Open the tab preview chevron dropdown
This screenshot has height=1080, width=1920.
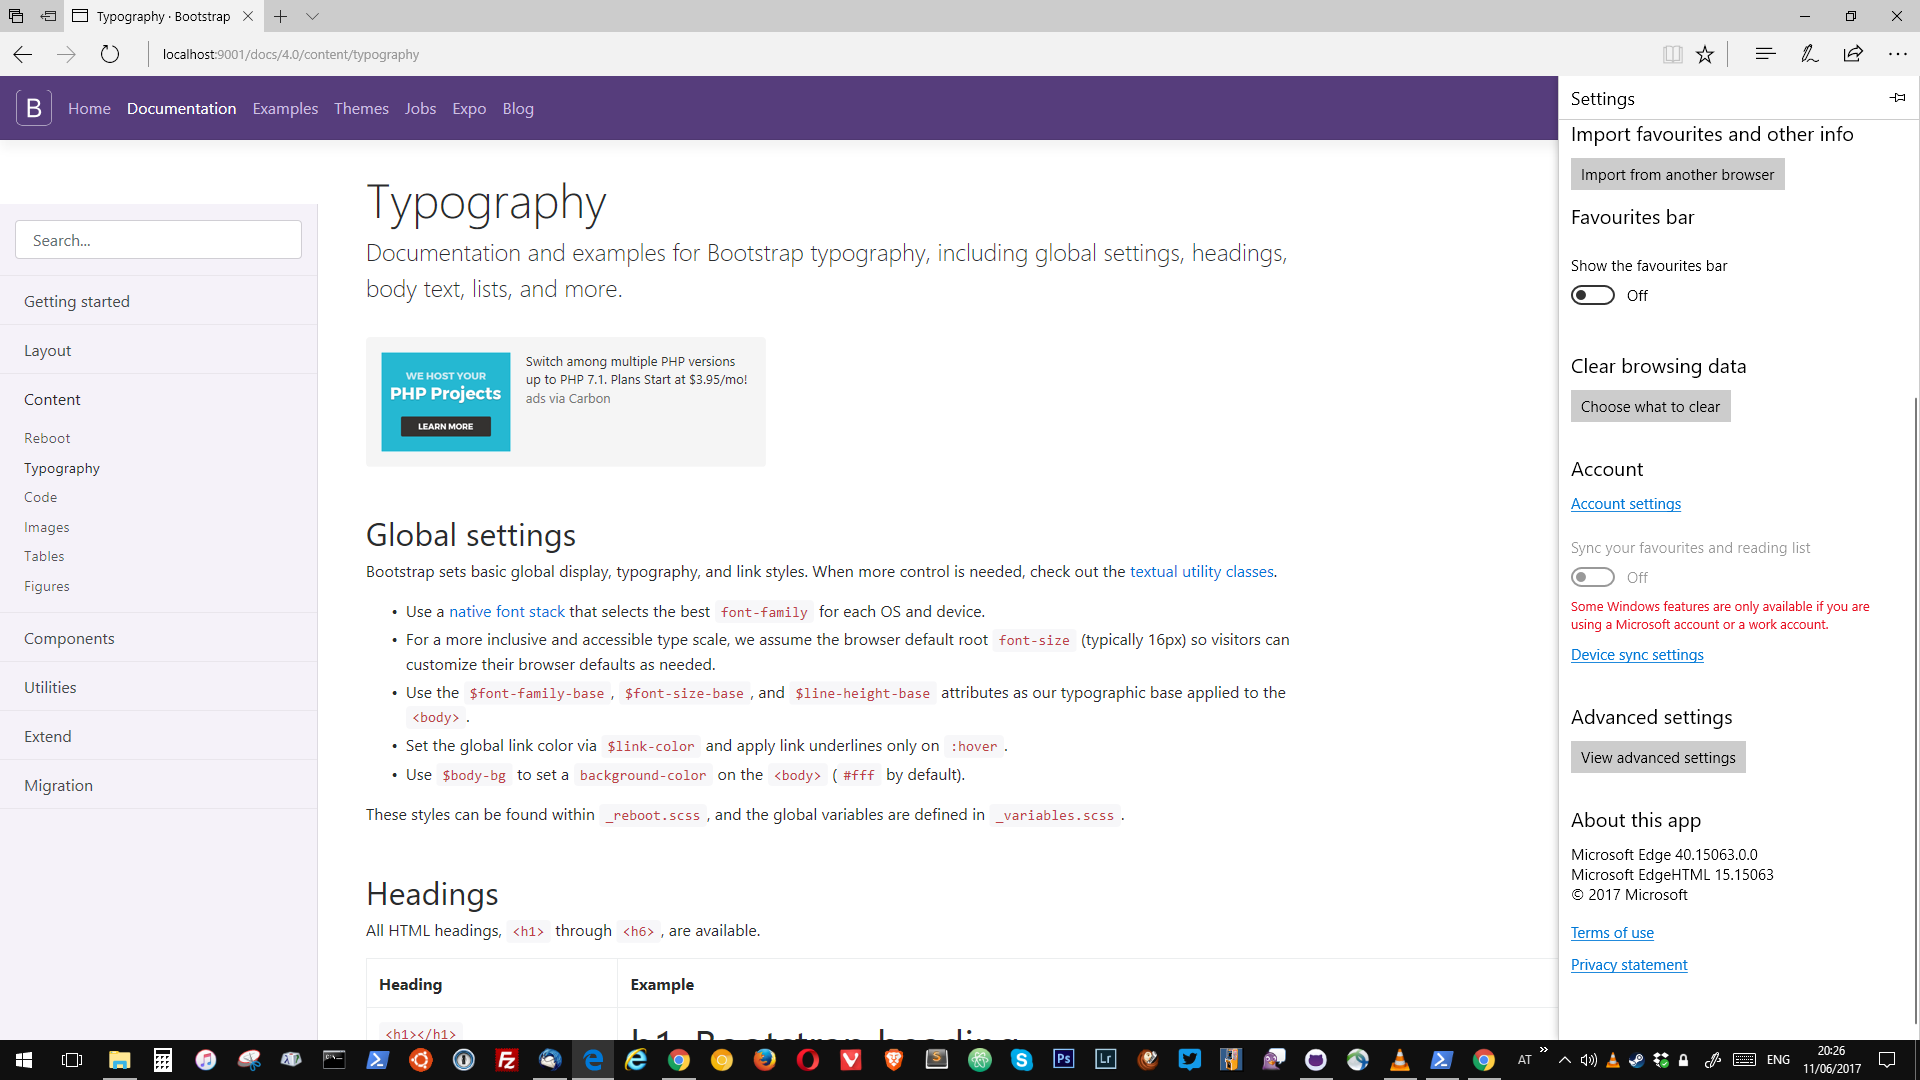point(313,17)
